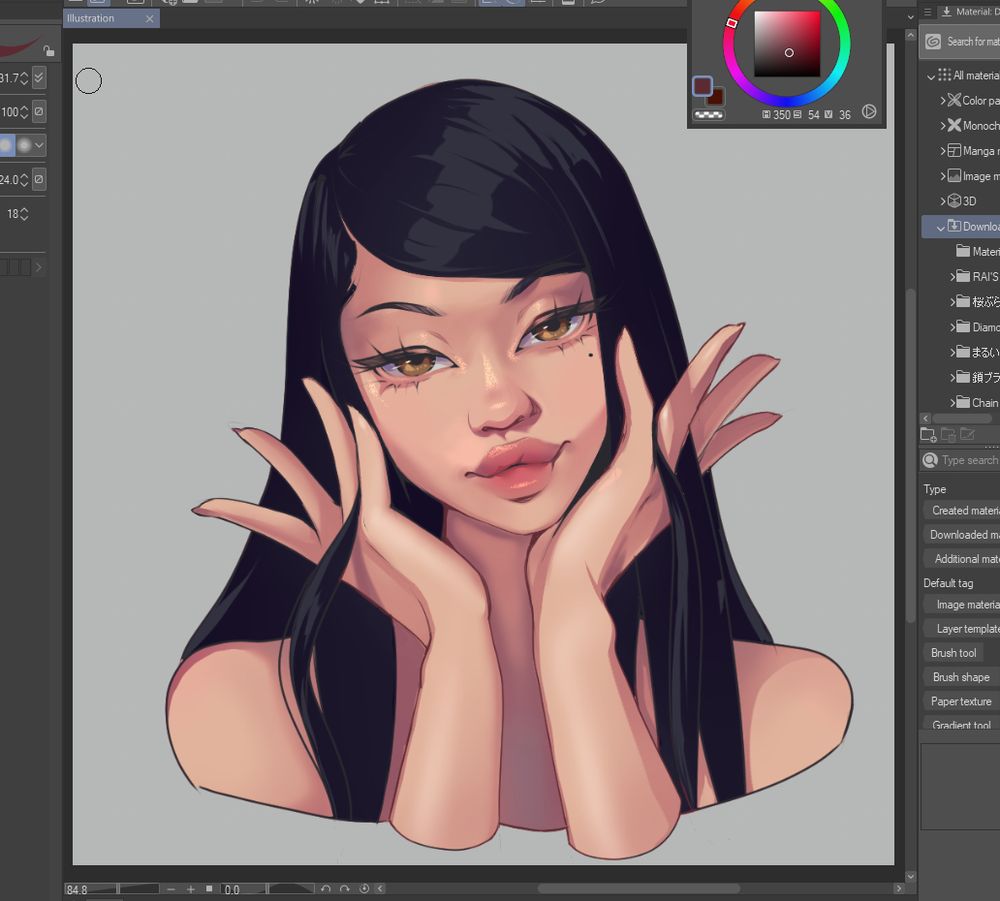Collapse the All materials tree node
The image size is (1000, 901).
930,77
